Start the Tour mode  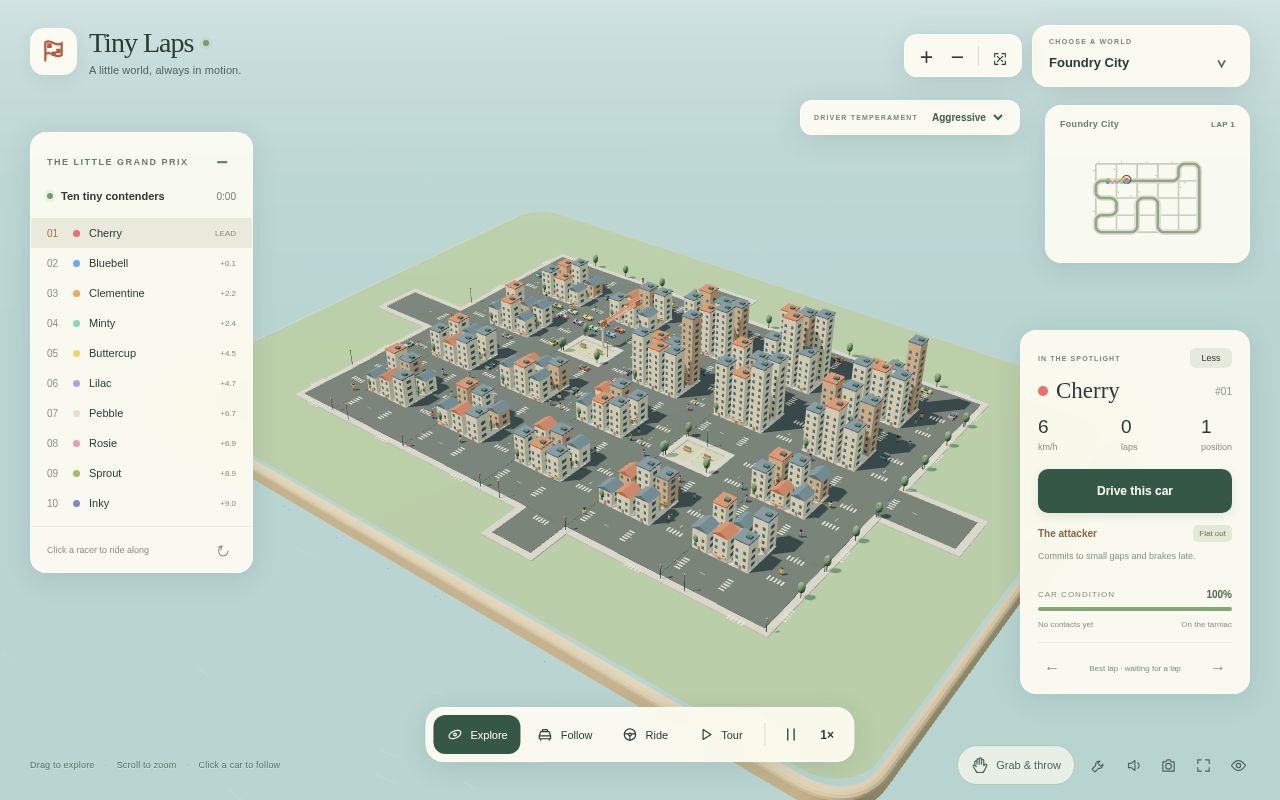721,735
